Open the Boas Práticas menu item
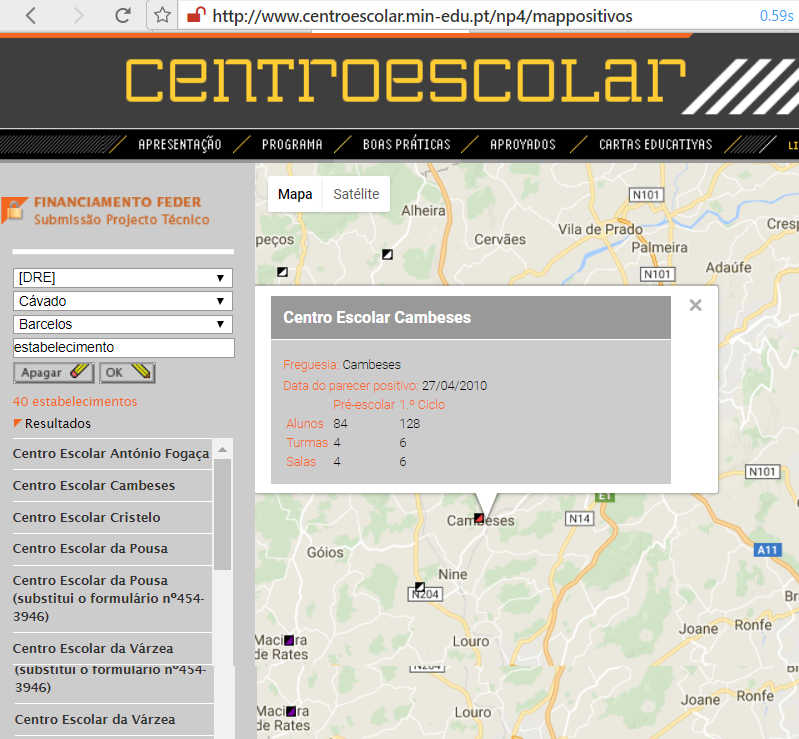 tap(407, 144)
